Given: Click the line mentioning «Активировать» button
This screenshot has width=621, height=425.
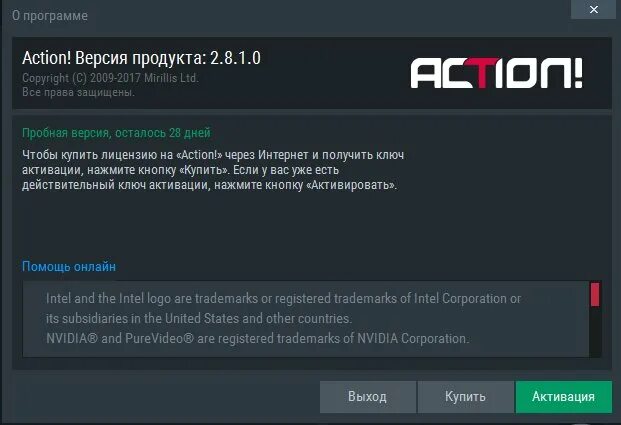Looking at the screenshot, I should (x=210, y=185).
